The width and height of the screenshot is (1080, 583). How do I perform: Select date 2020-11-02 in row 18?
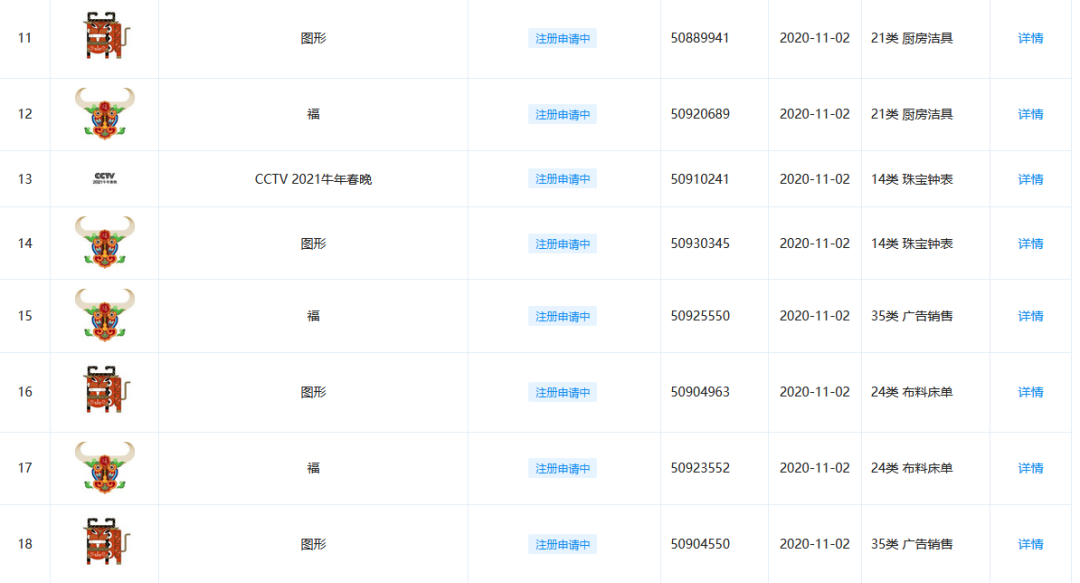pos(815,544)
